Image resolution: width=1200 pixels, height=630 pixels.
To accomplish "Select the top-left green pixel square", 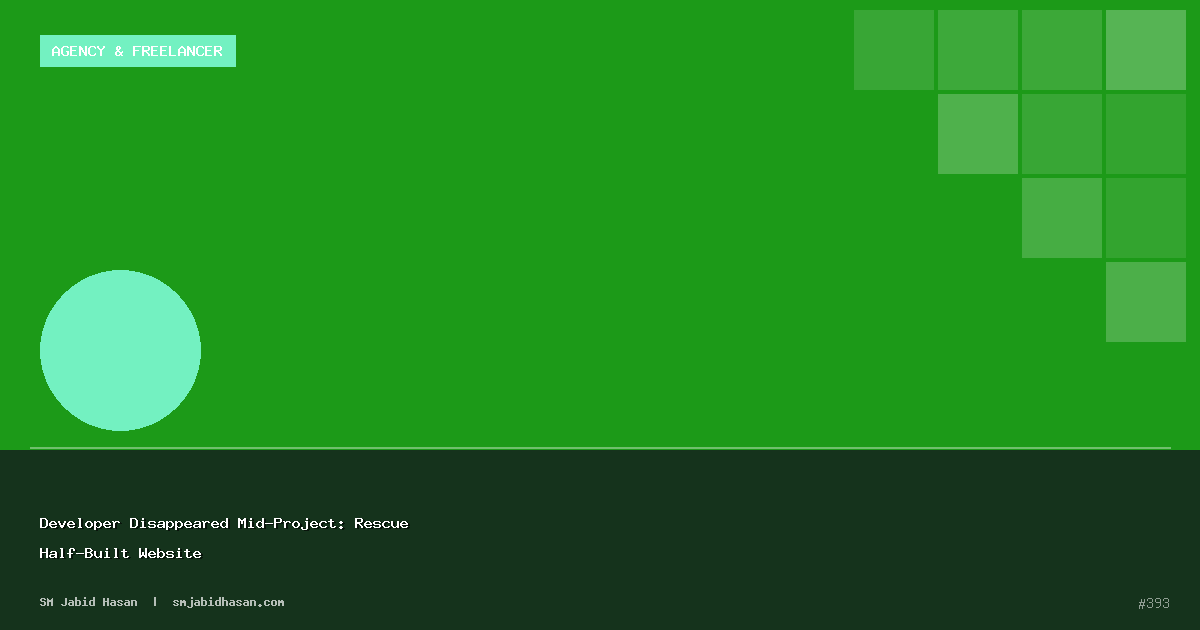I will 894,50.
